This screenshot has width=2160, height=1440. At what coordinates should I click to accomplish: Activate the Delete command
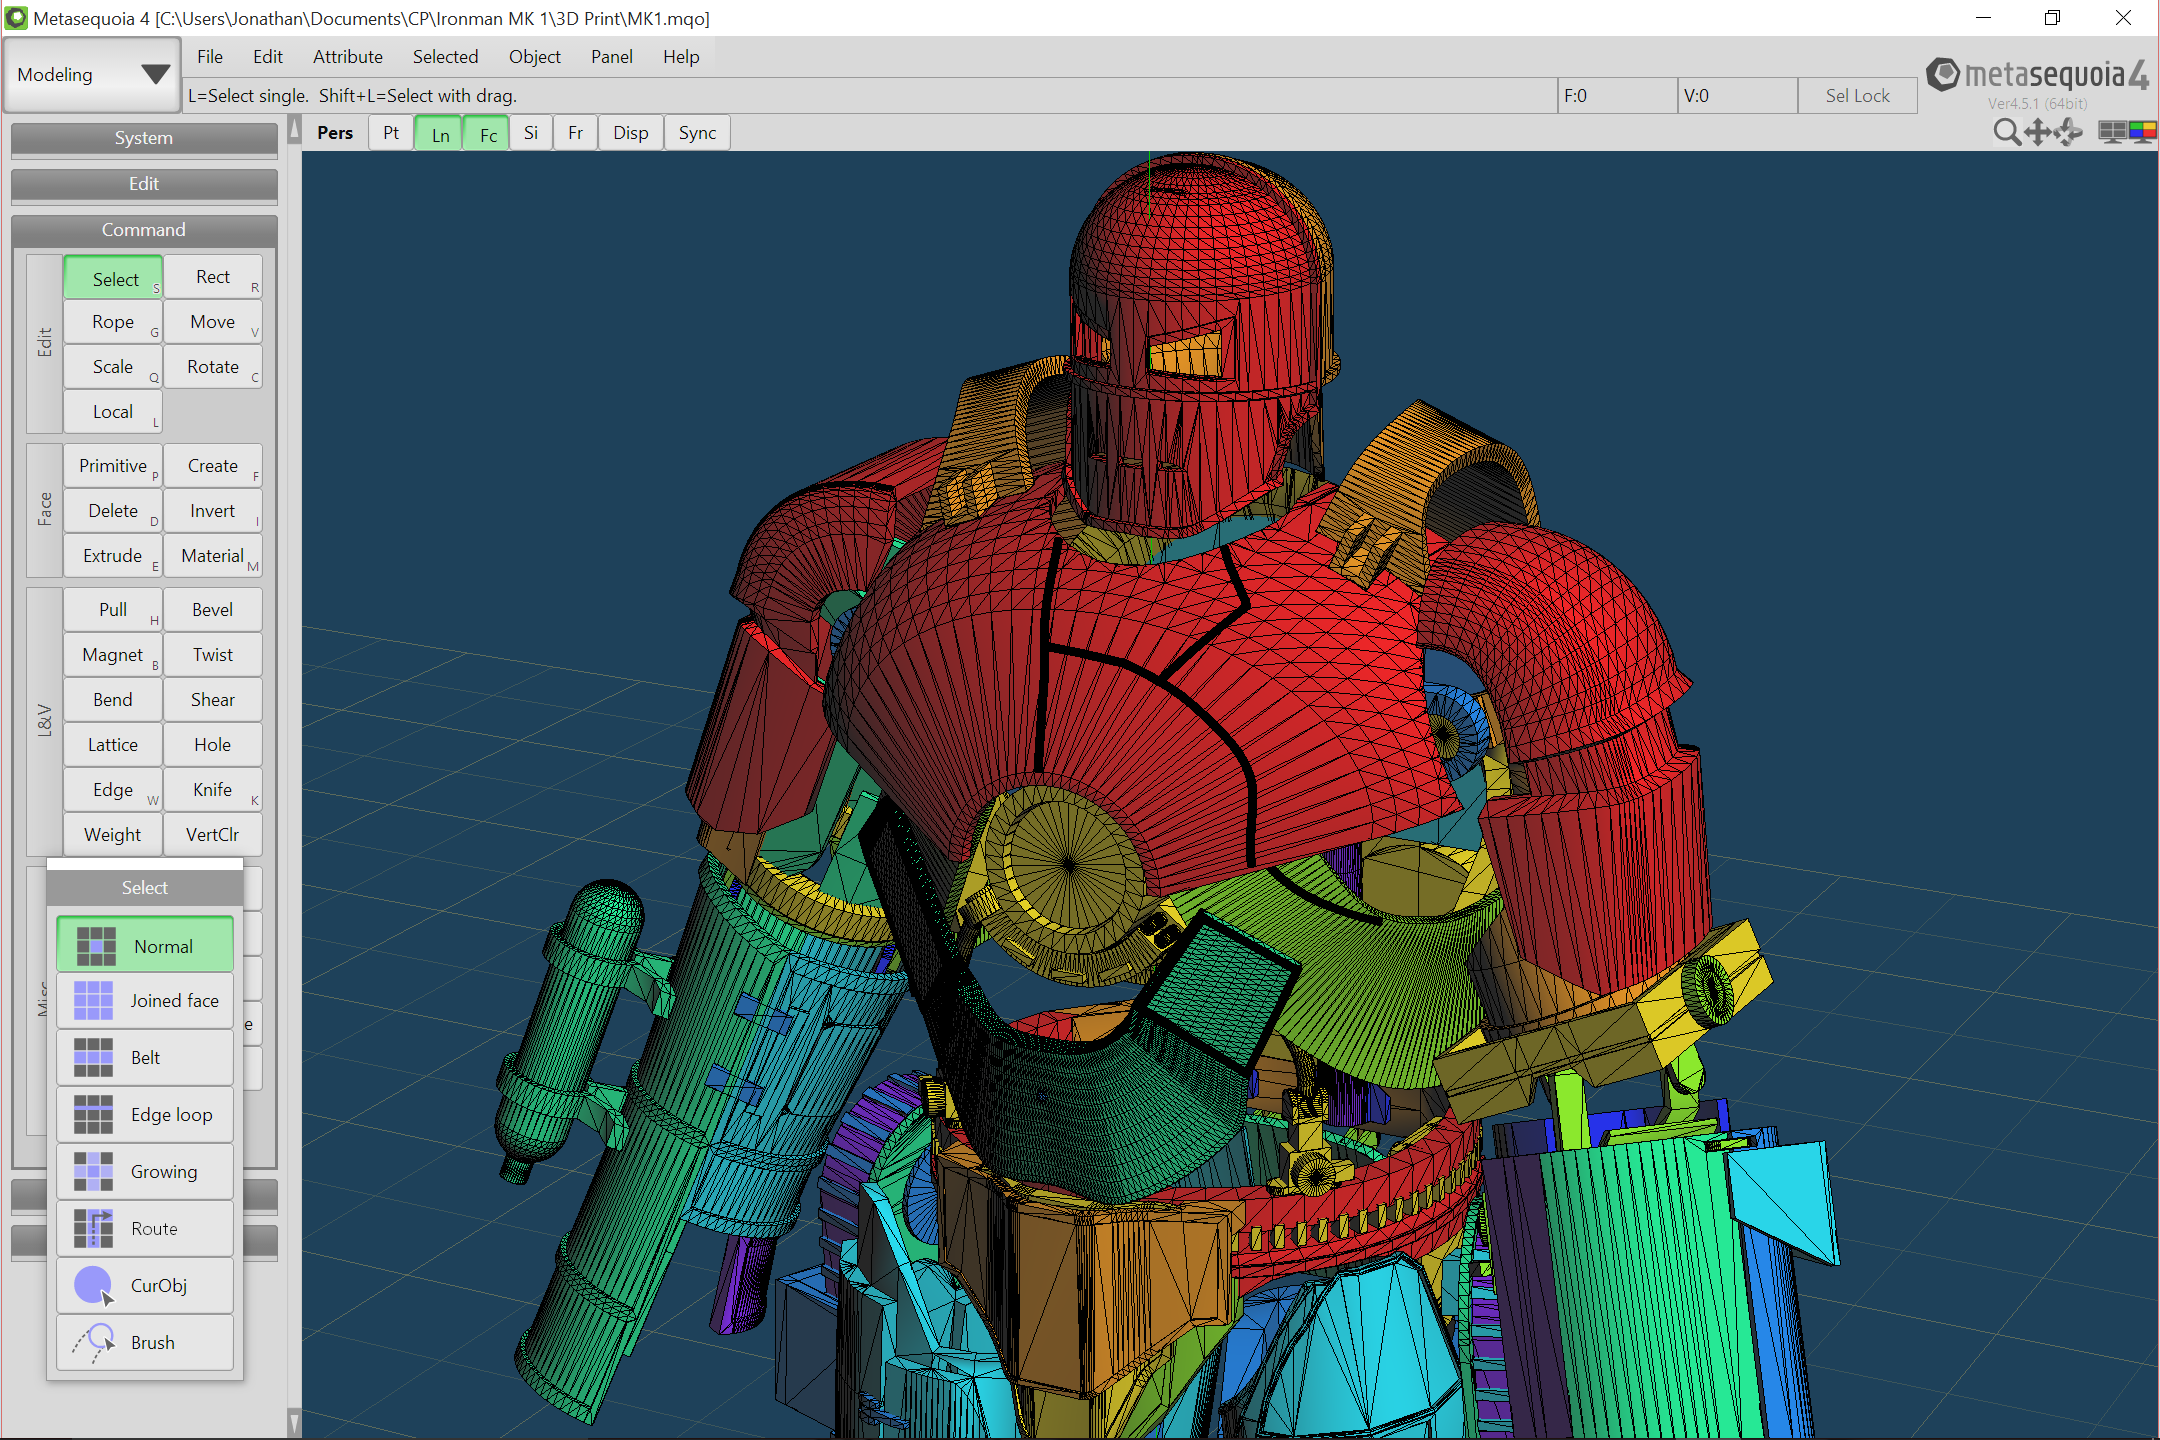(x=113, y=511)
